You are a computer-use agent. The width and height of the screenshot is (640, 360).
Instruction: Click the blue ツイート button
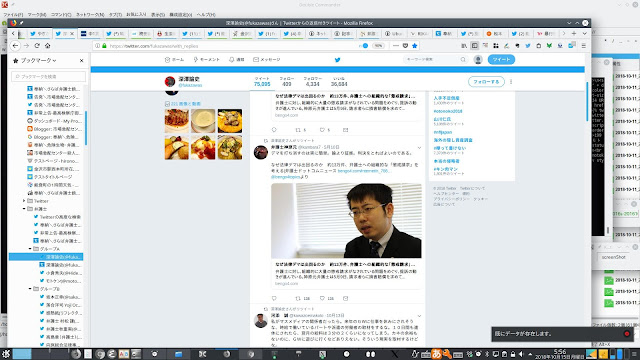[x=501, y=60]
